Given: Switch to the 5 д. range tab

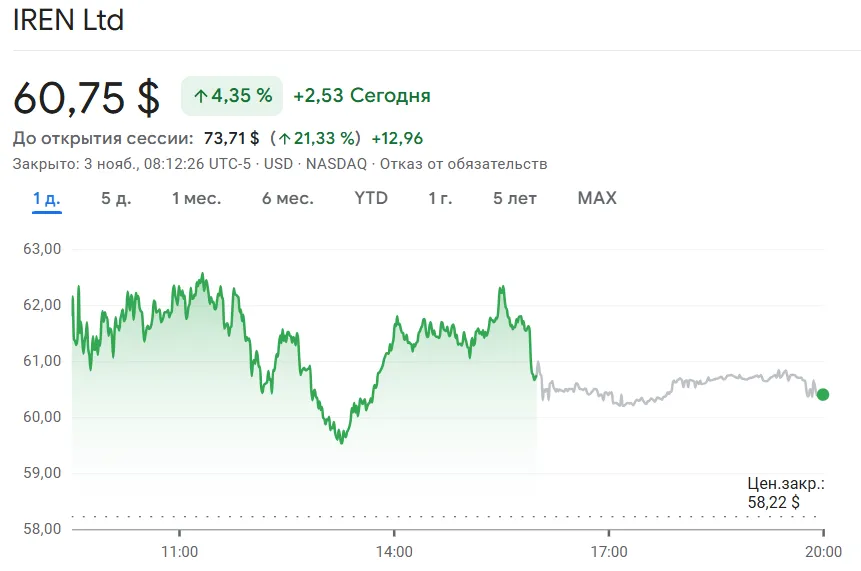Looking at the screenshot, I should pyautogui.click(x=116, y=198).
